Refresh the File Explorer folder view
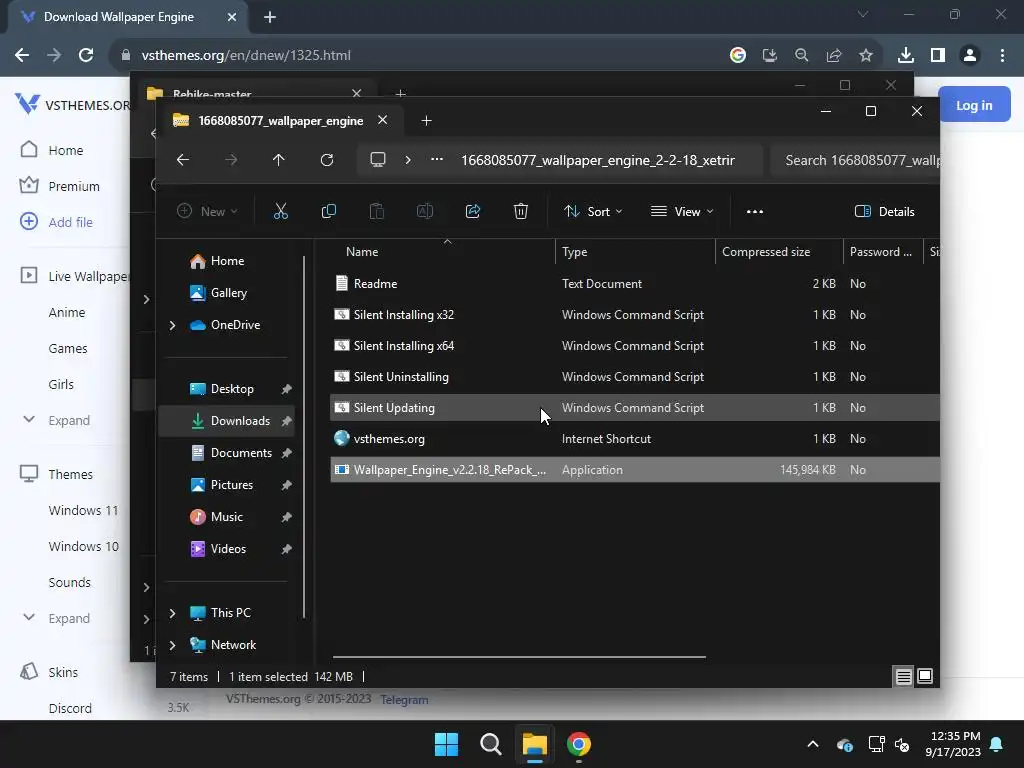1024x768 pixels. 327,160
